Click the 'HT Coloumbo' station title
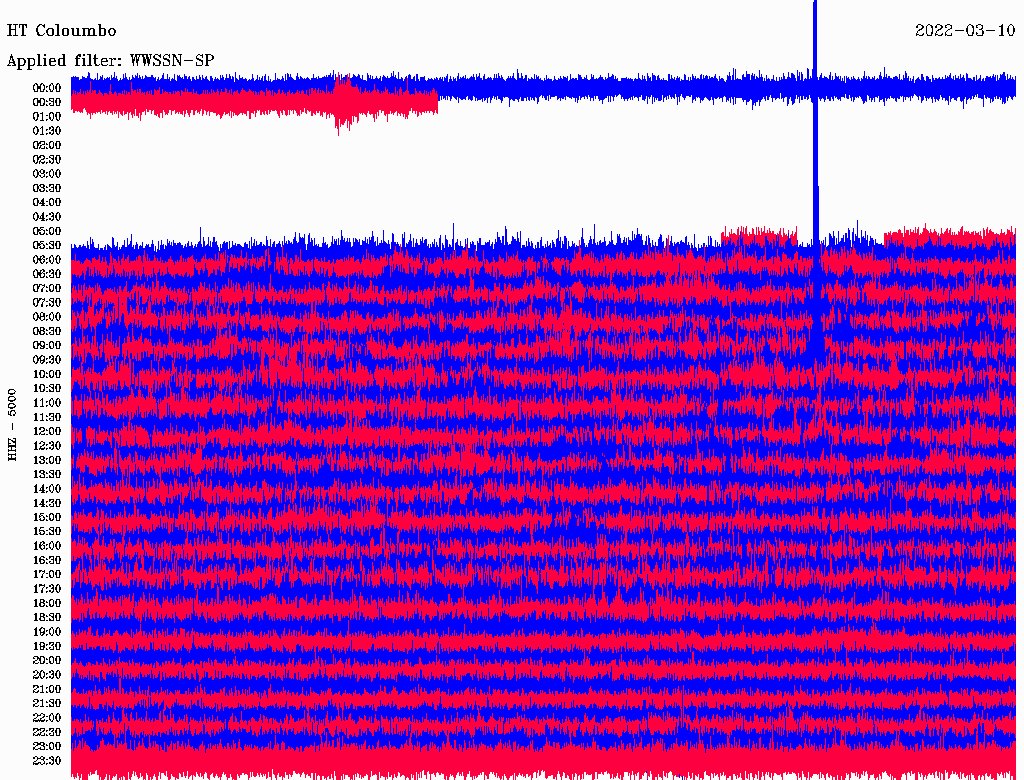This screenshot has height=780, width=1024. [x=61, y=31]
